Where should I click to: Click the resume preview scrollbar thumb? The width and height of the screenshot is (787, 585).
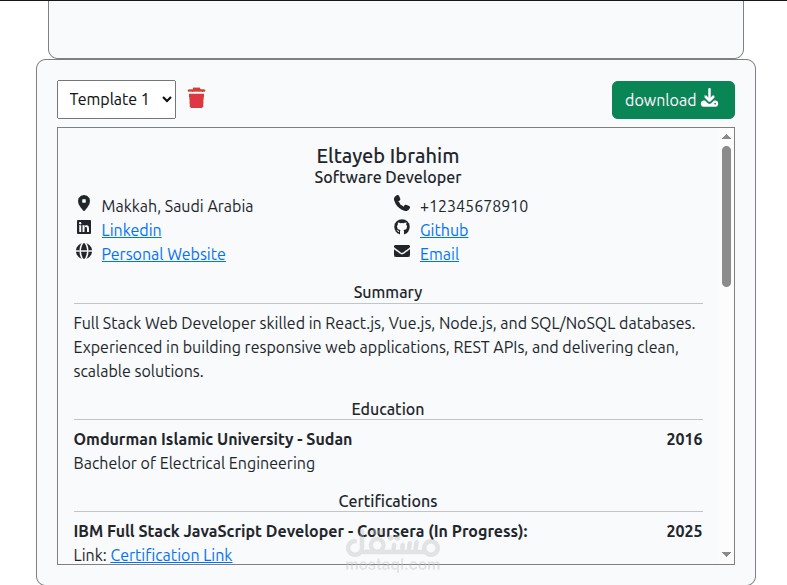click(726, 215)
